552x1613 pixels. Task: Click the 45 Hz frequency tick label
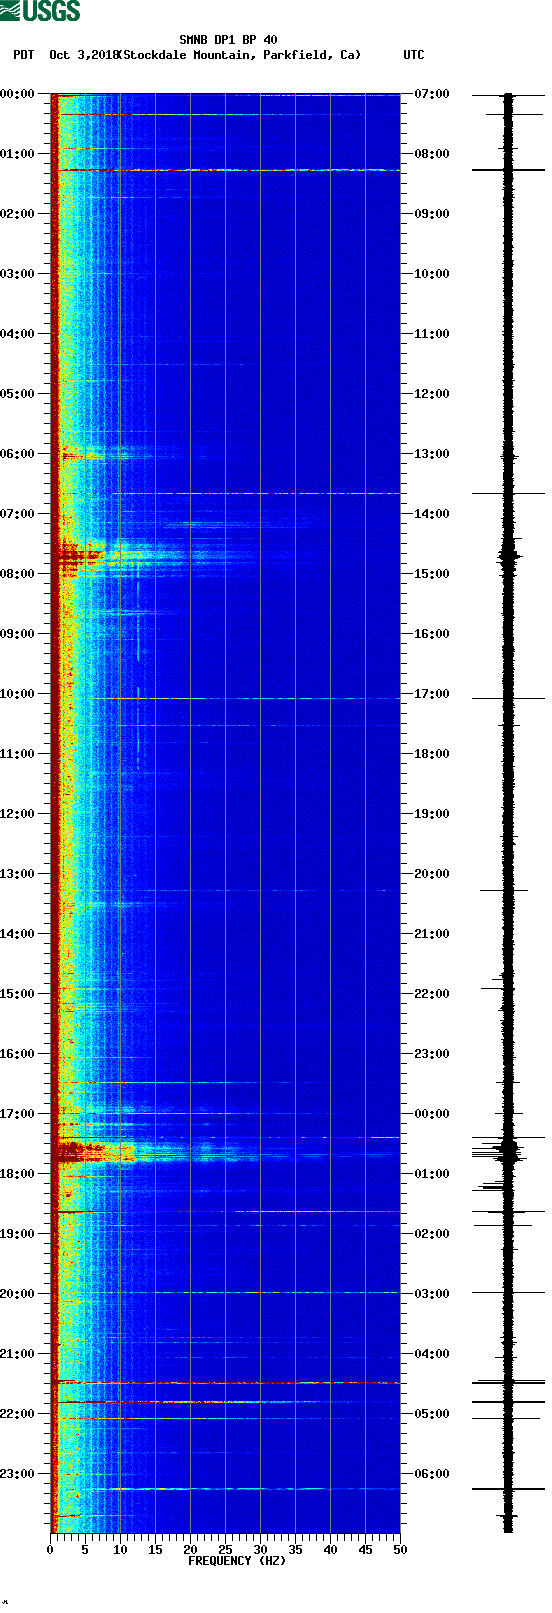point(365,1550)
